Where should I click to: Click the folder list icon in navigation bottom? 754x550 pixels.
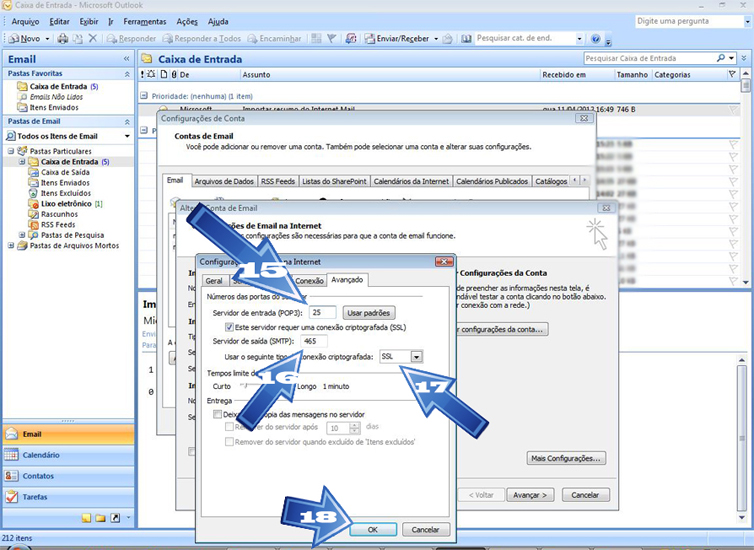click(x=101, y=518)
